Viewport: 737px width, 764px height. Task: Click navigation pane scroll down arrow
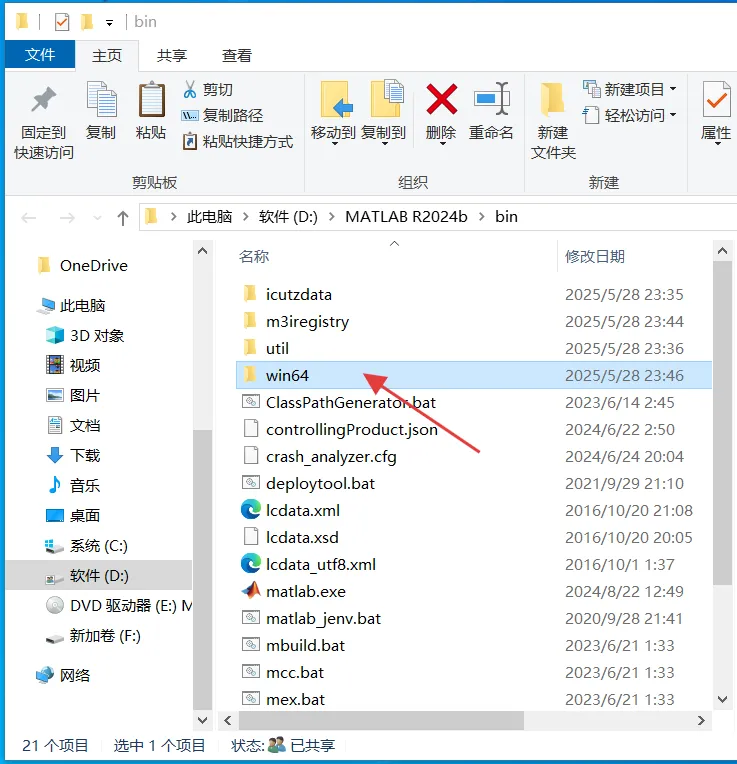203,720
